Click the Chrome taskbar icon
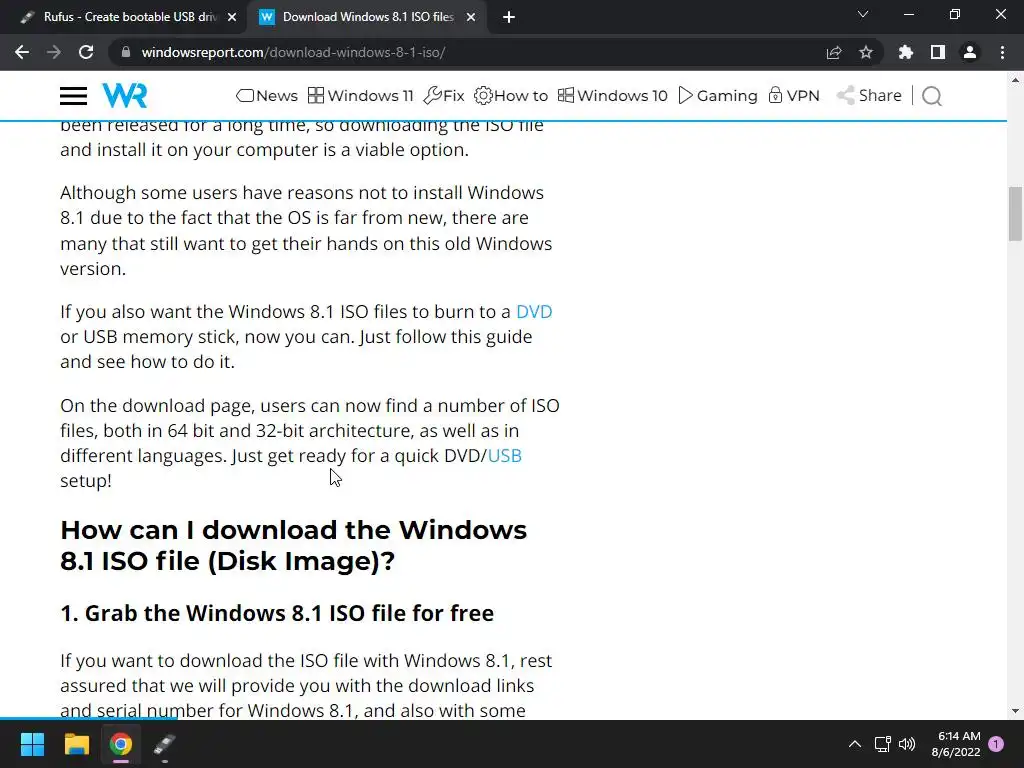The height and width of the screenshot is (768, 1024). [121, 744]
